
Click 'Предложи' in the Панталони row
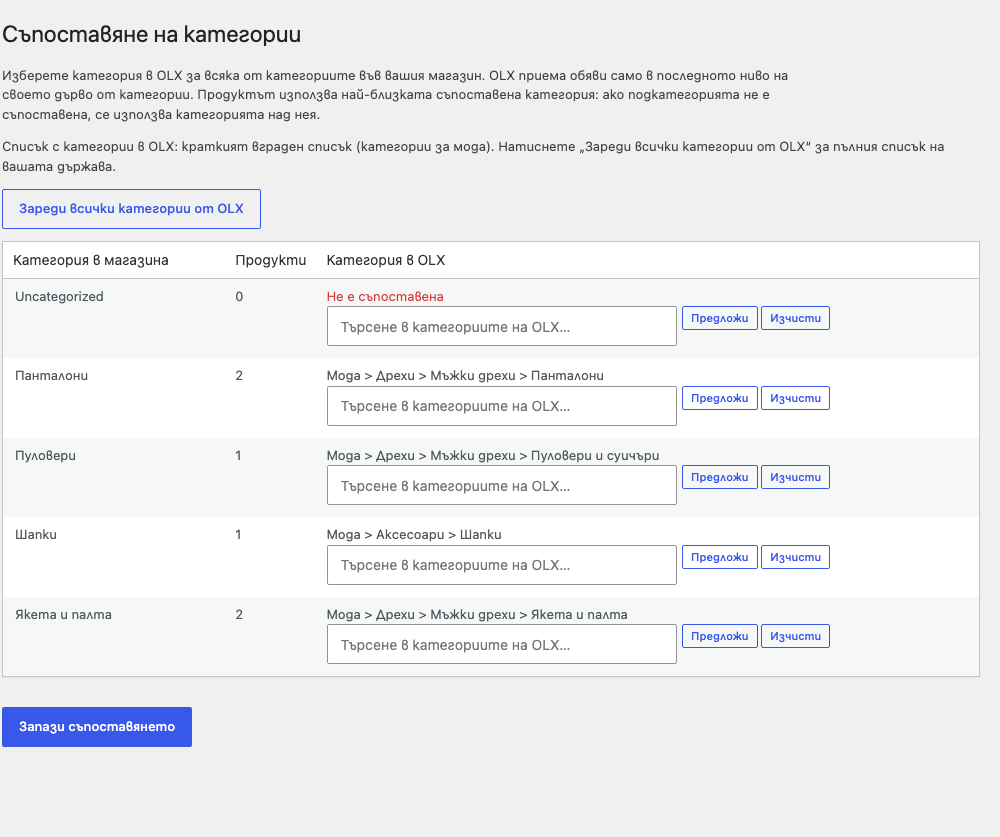(719, 398)
